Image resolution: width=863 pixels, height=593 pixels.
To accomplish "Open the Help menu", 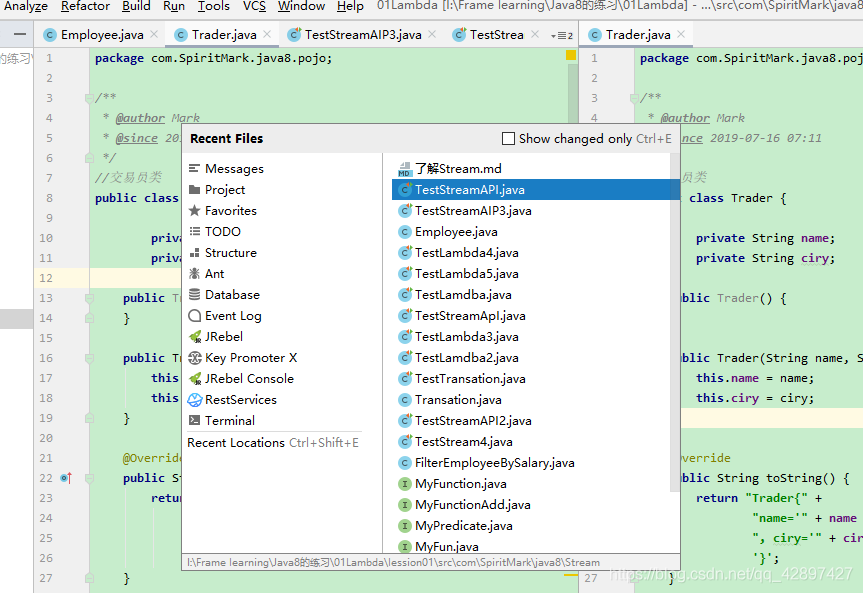I will click(x=350, y=7).
